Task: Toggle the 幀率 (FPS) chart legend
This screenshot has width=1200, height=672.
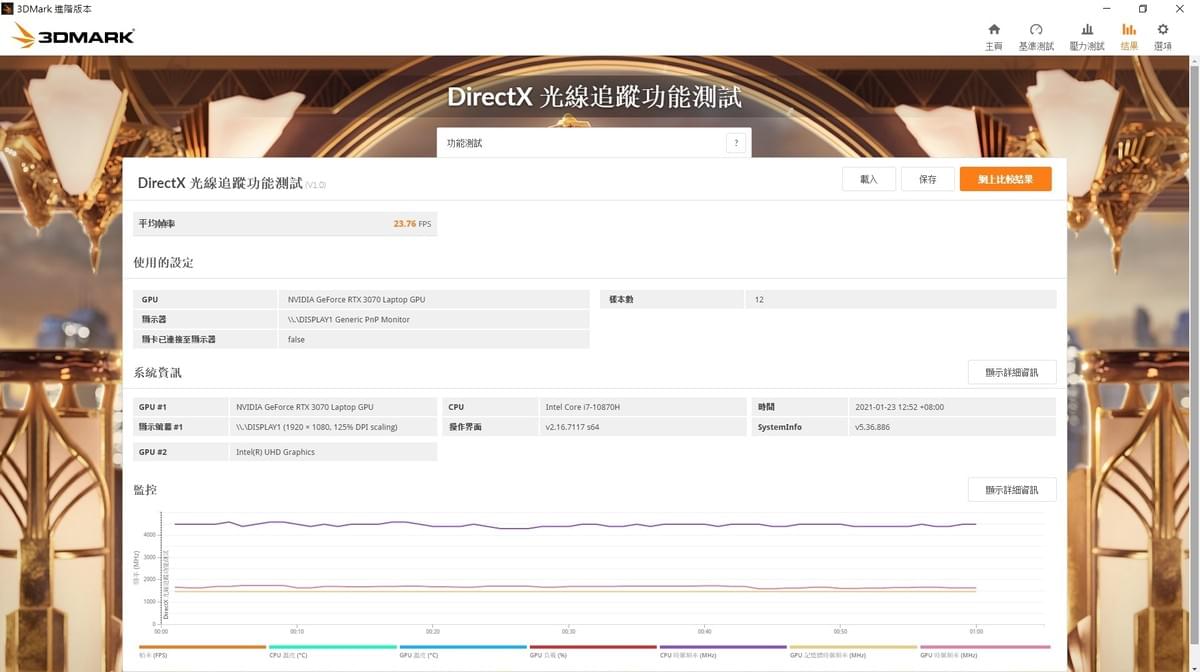Action: tap(202, 651)
